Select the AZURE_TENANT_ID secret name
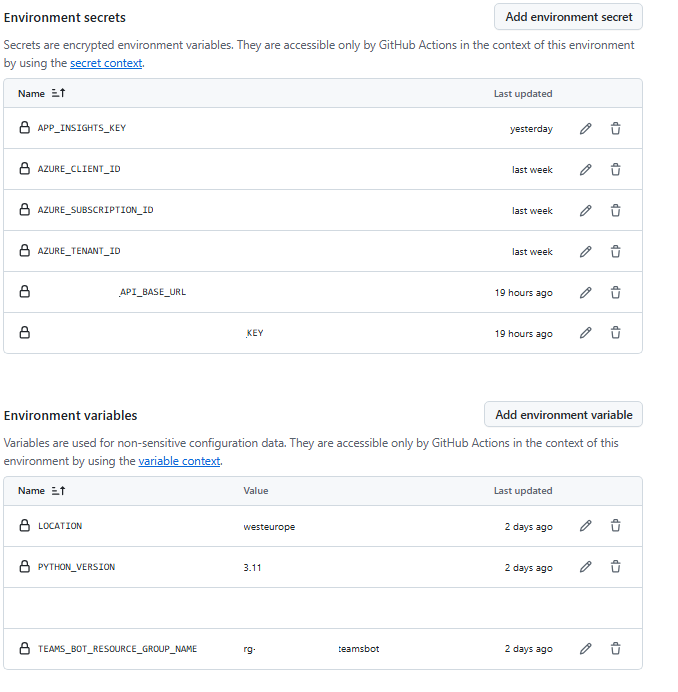 (x=79, y=251)
